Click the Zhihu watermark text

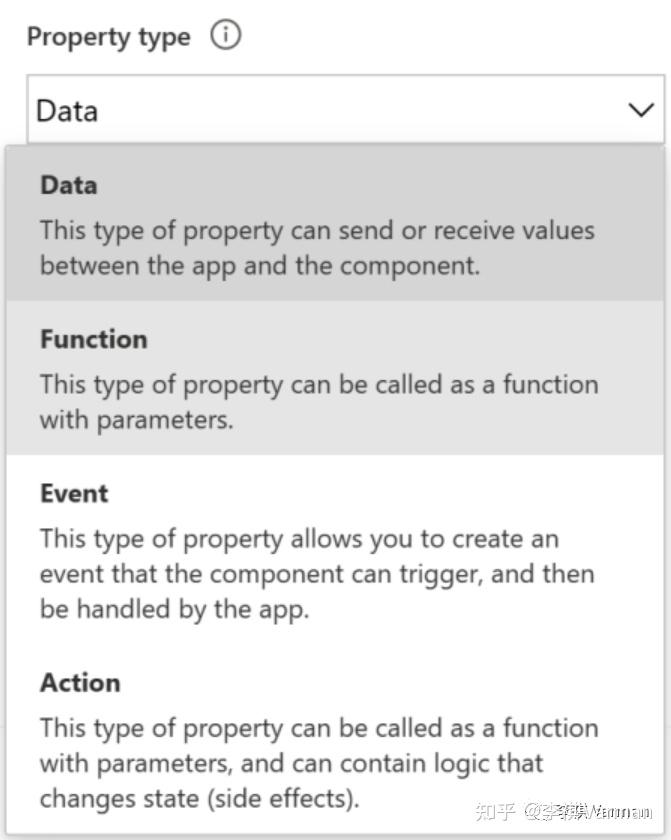point(563,812)
